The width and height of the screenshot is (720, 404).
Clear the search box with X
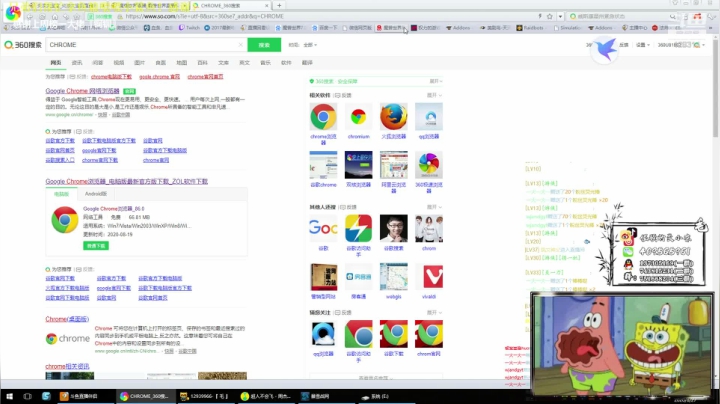click(240, 45)
